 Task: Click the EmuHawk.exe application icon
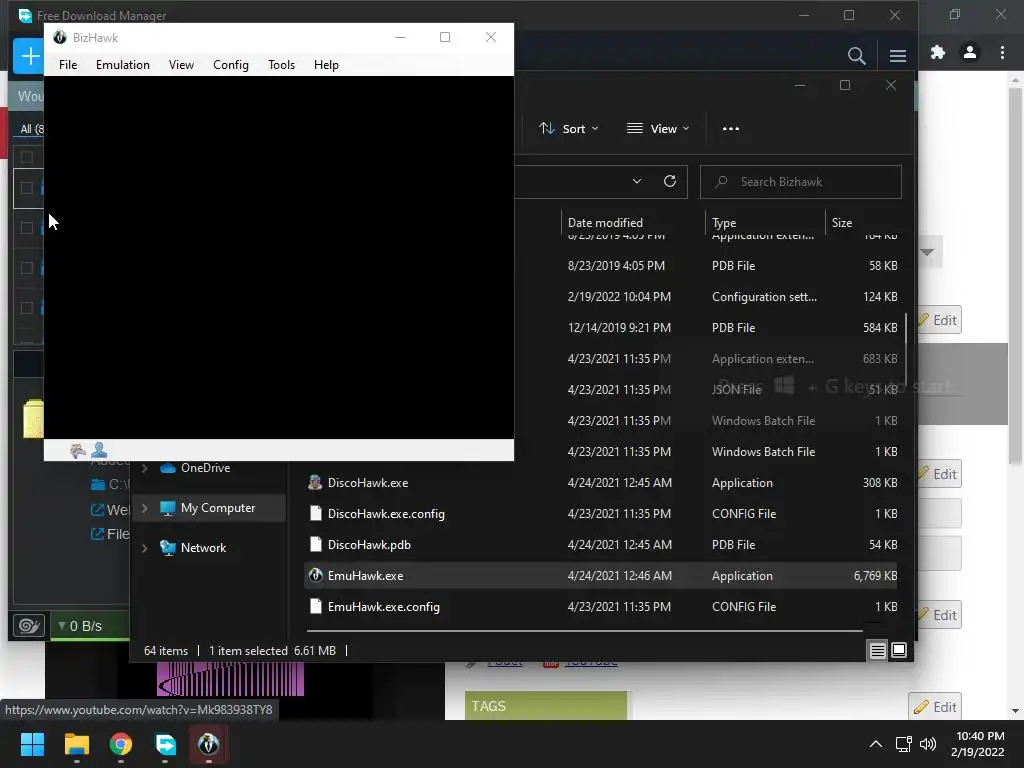[x=315, y=575]
